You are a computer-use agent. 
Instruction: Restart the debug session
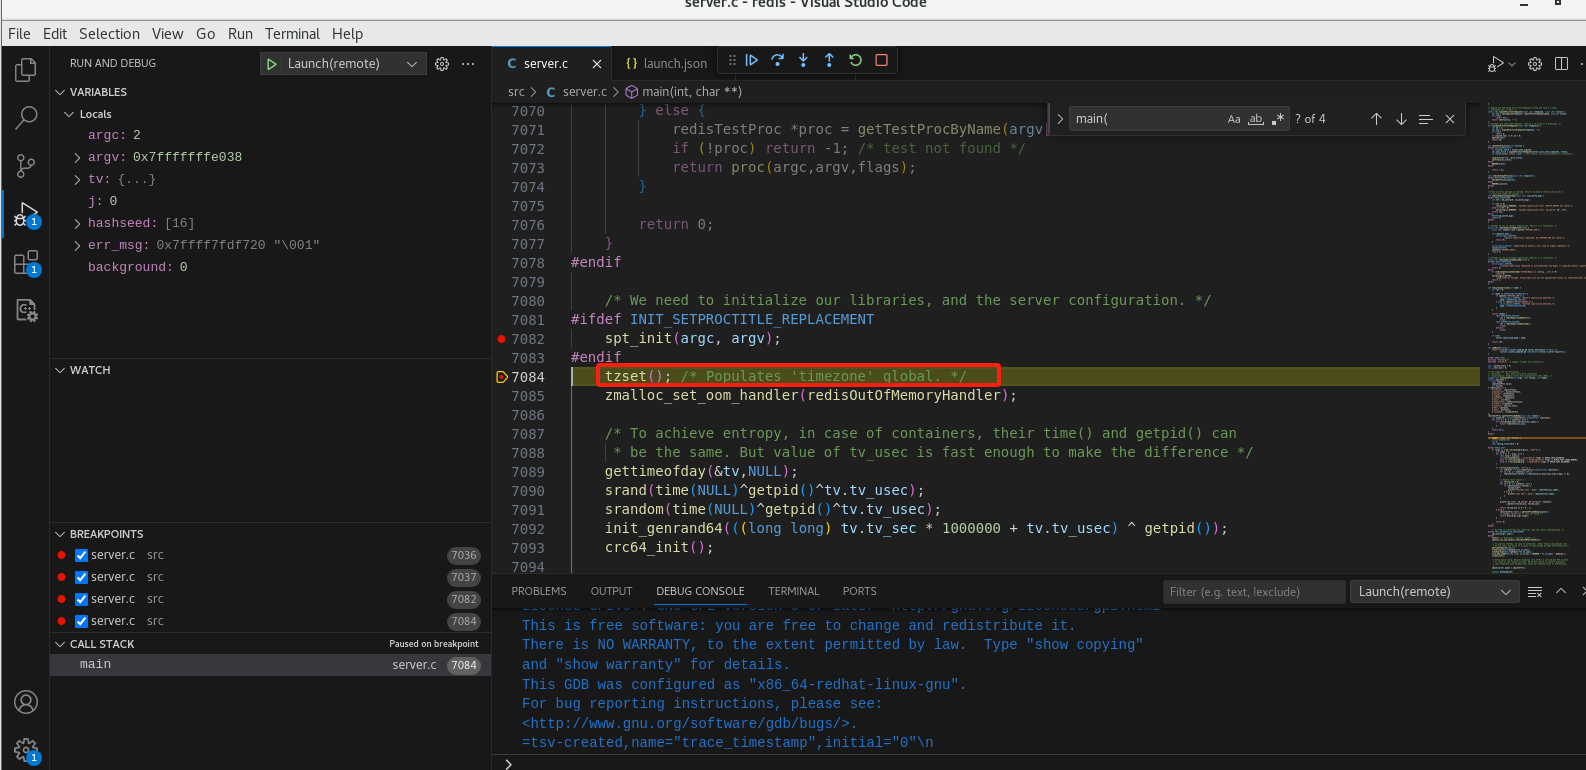(x=855, y=60)
